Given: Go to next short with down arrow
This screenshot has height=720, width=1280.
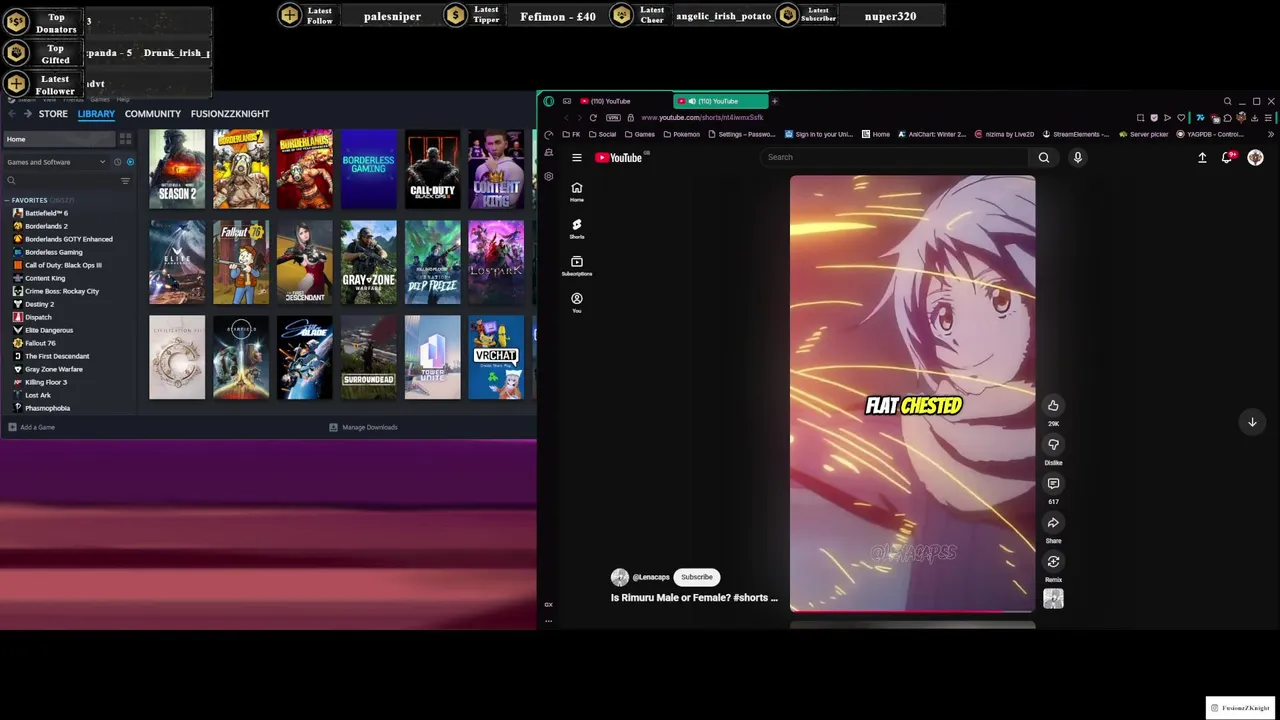Looking at the screenshot, I should coord(1252,422).
